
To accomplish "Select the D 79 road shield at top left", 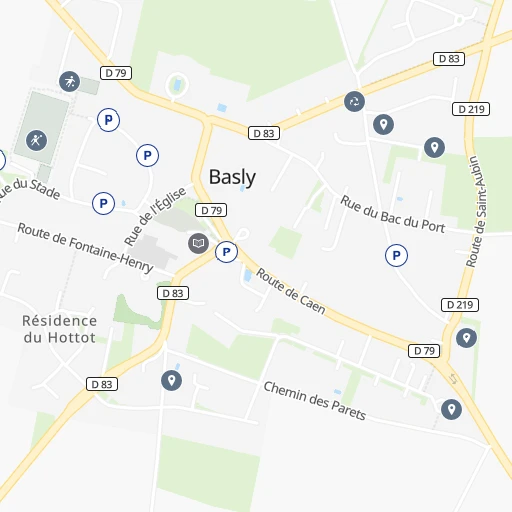I will [116, 73].
